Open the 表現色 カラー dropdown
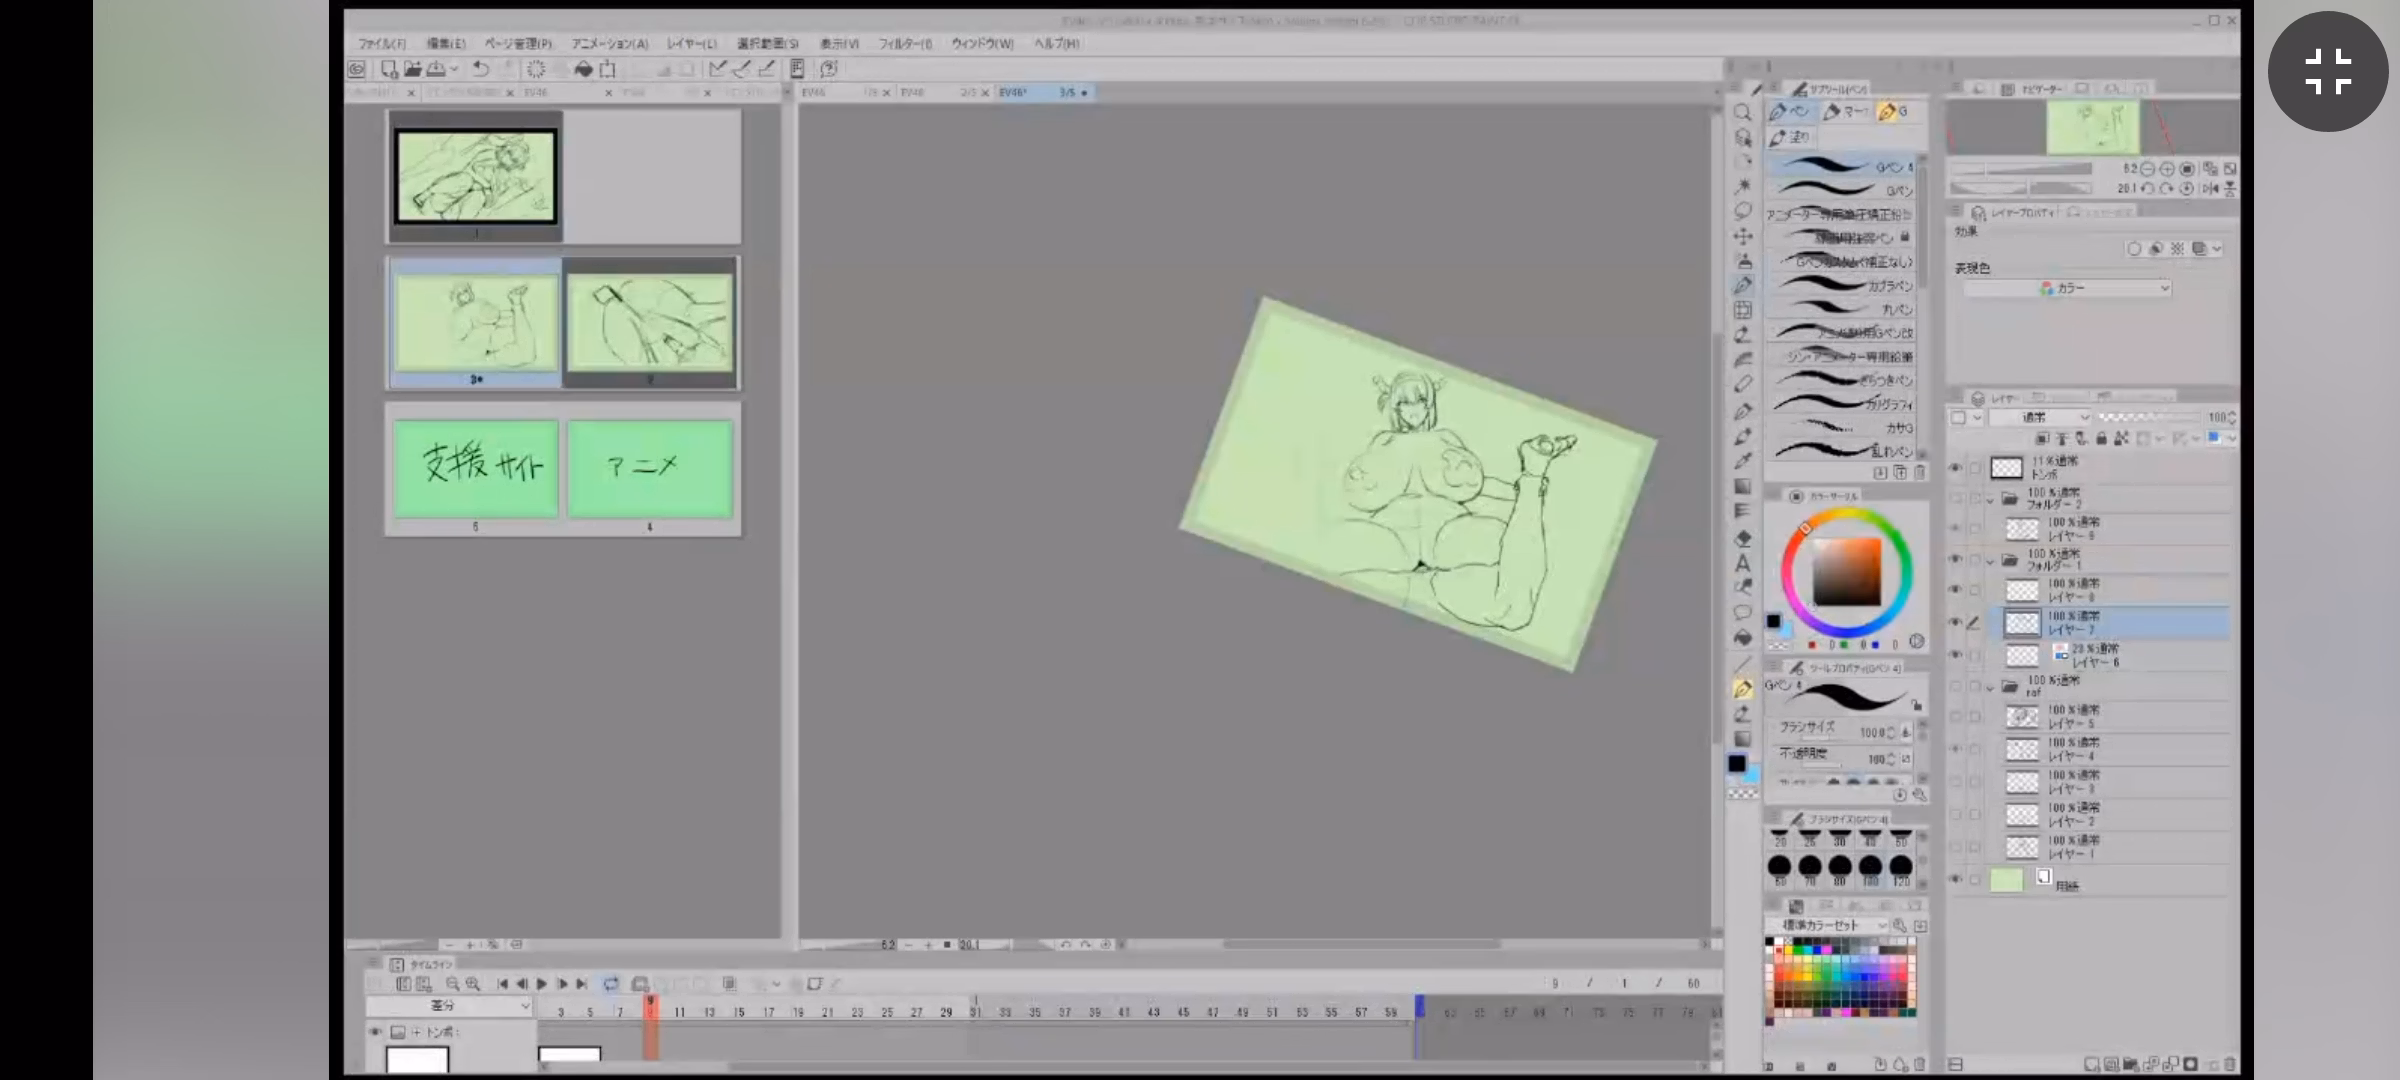 (2067, 288)
